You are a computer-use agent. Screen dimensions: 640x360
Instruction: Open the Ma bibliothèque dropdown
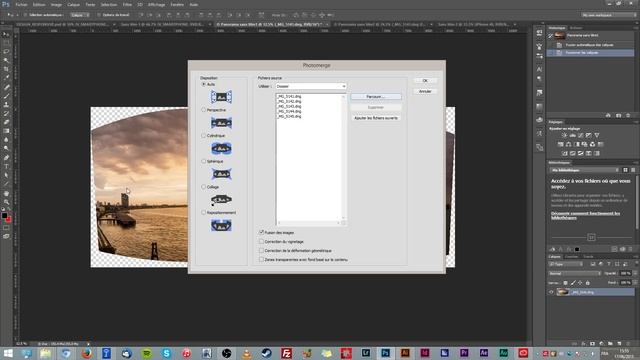584,170
